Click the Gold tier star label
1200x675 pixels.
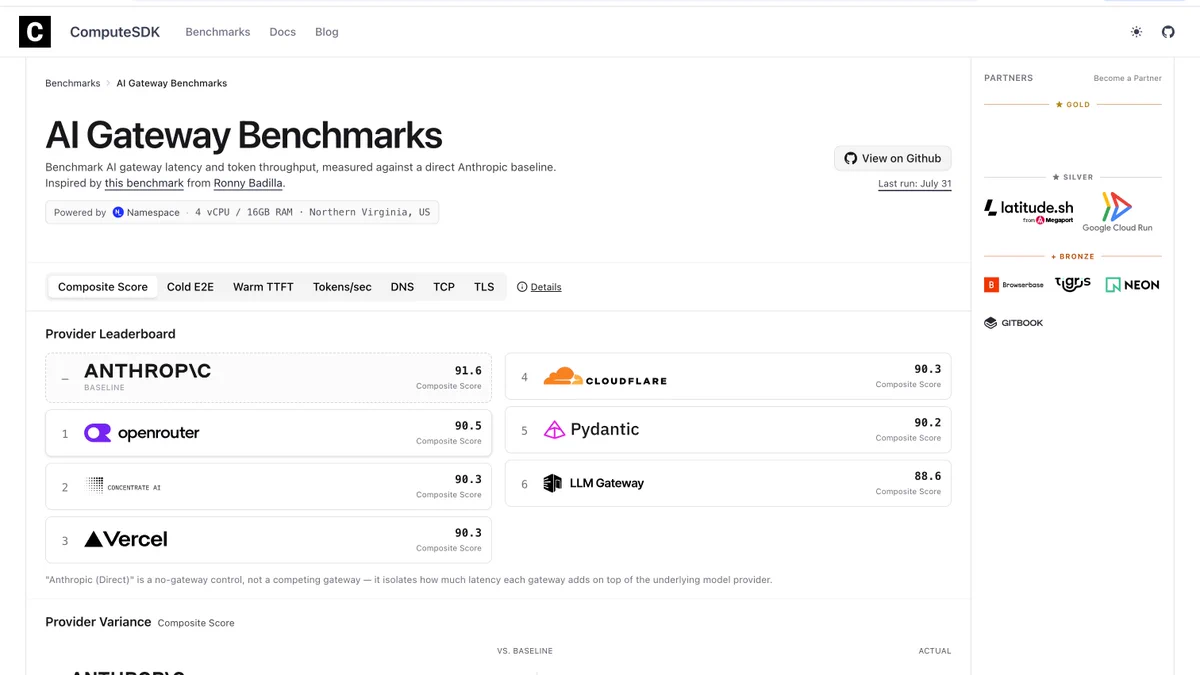click(x=1073, y=104)
